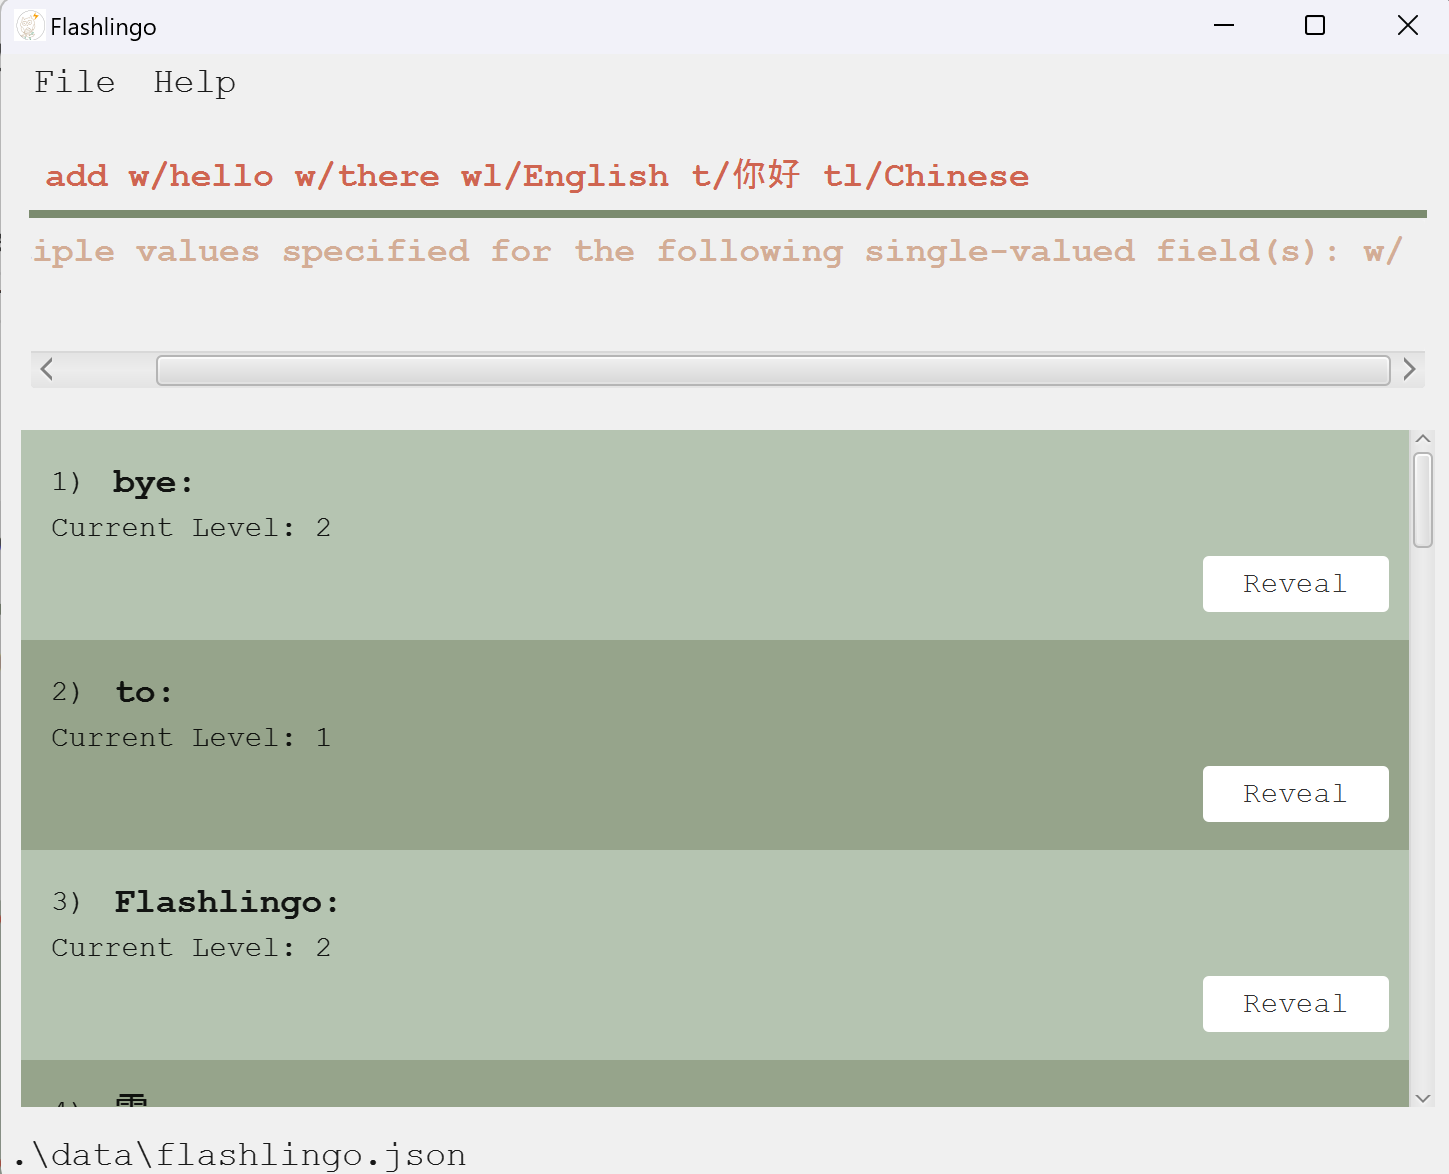This screenshot has height=1174, width=1449.
Task: Click the command input field with add command
Action: [x=727, y=176]
